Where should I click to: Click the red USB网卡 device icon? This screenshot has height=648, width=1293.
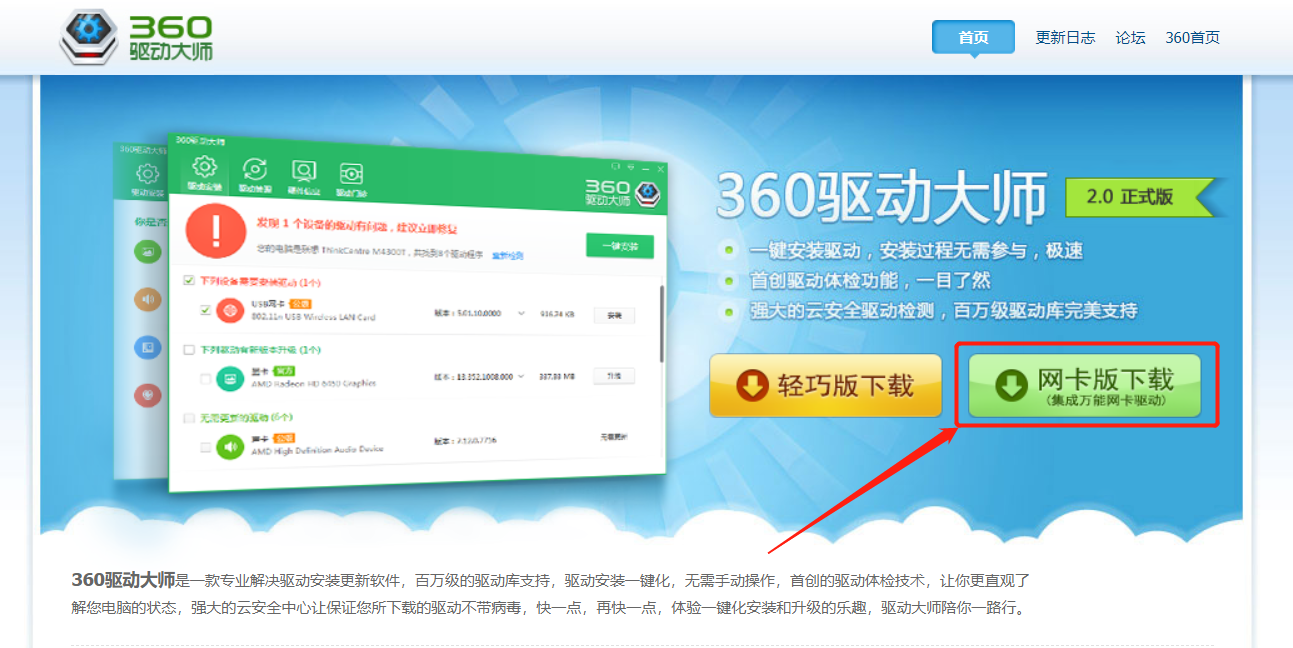(x=230, y=311)
